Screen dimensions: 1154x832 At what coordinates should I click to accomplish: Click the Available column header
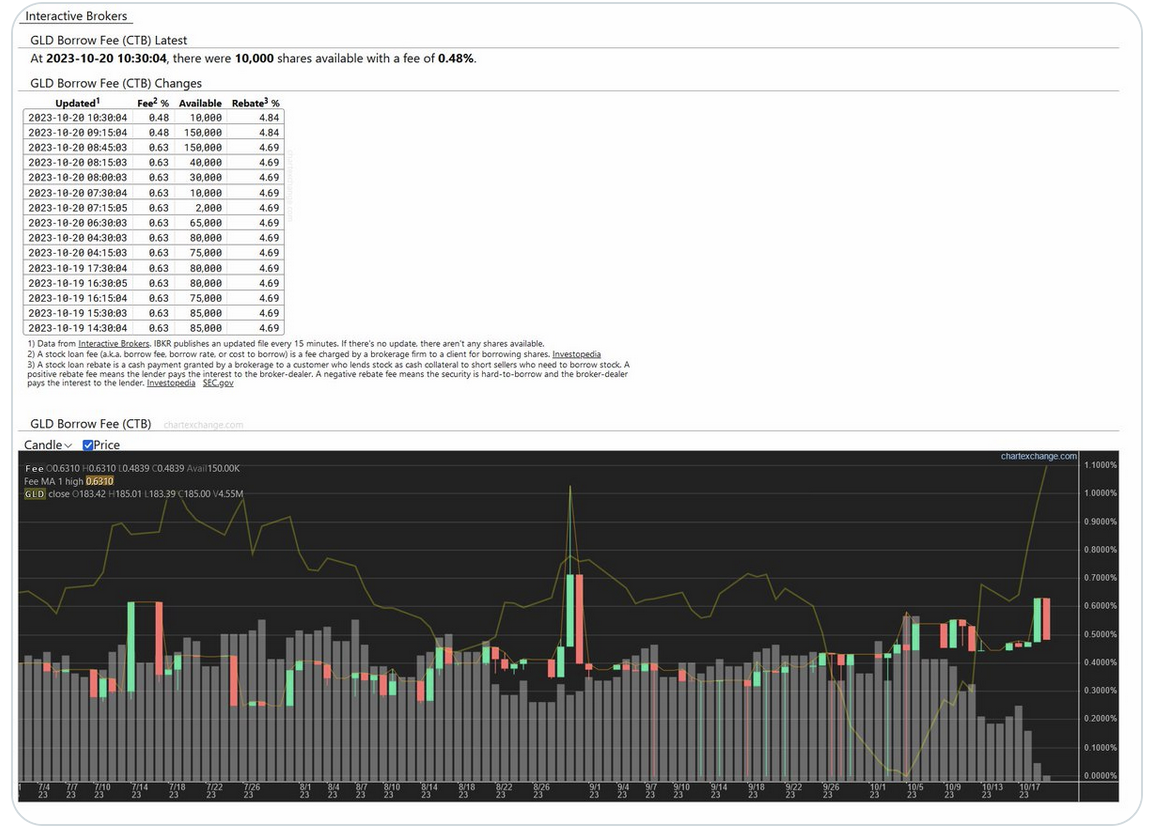(x=200, y=103)
